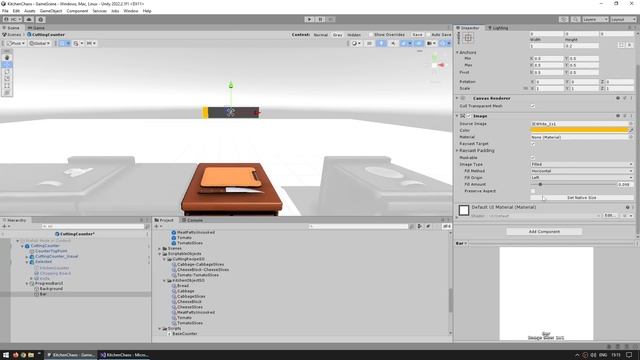Open the orange Color swatch picker
The height and width of the screenshot is (360, 640).
point(579,130)
